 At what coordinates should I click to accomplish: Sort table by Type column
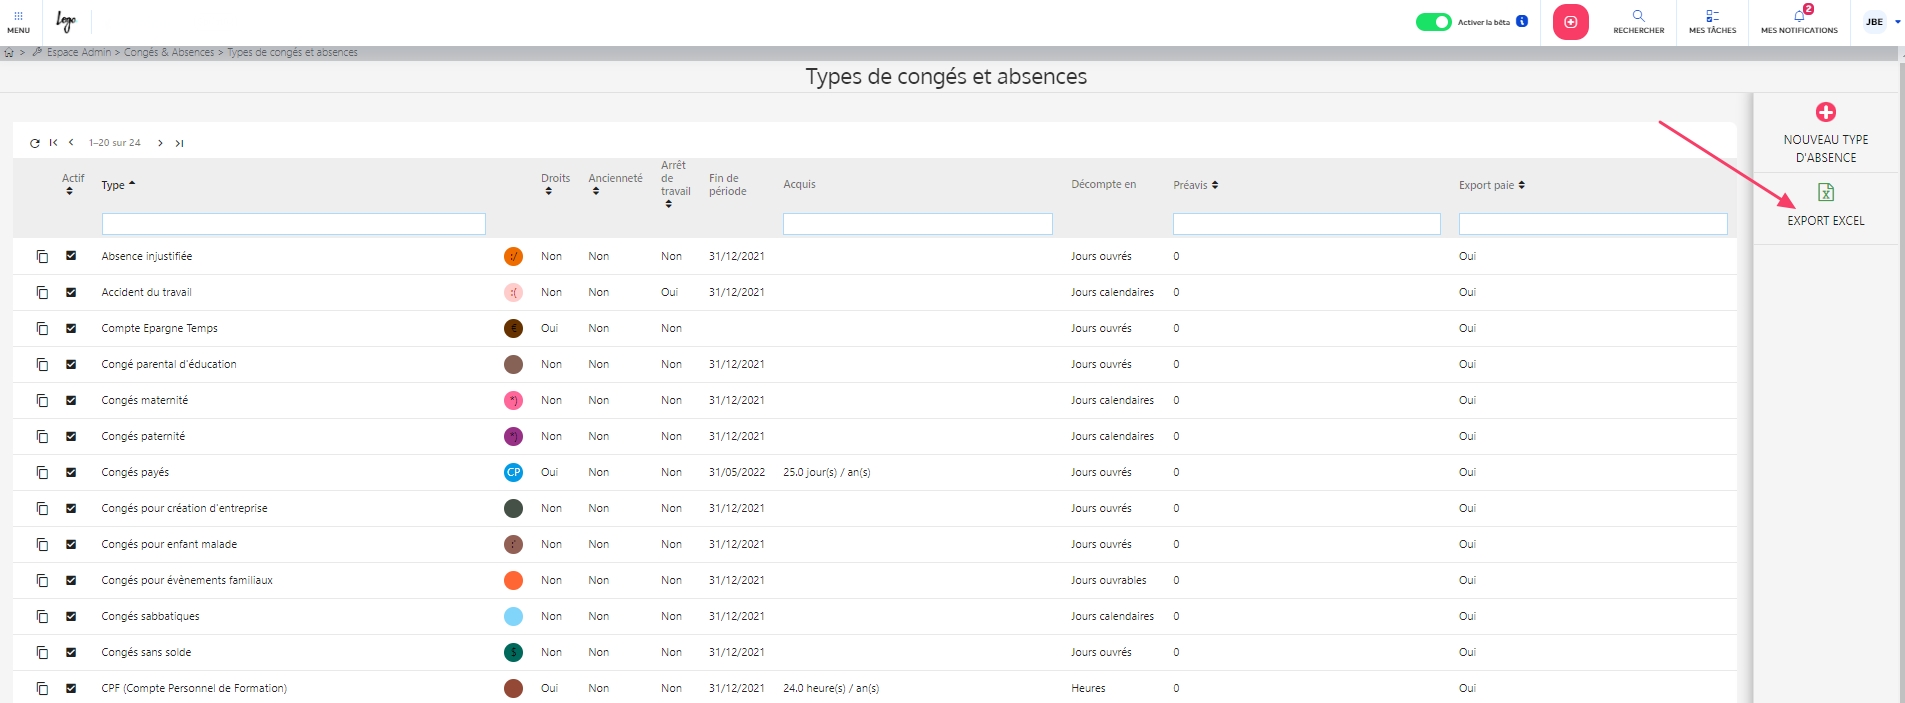(118, 185)
